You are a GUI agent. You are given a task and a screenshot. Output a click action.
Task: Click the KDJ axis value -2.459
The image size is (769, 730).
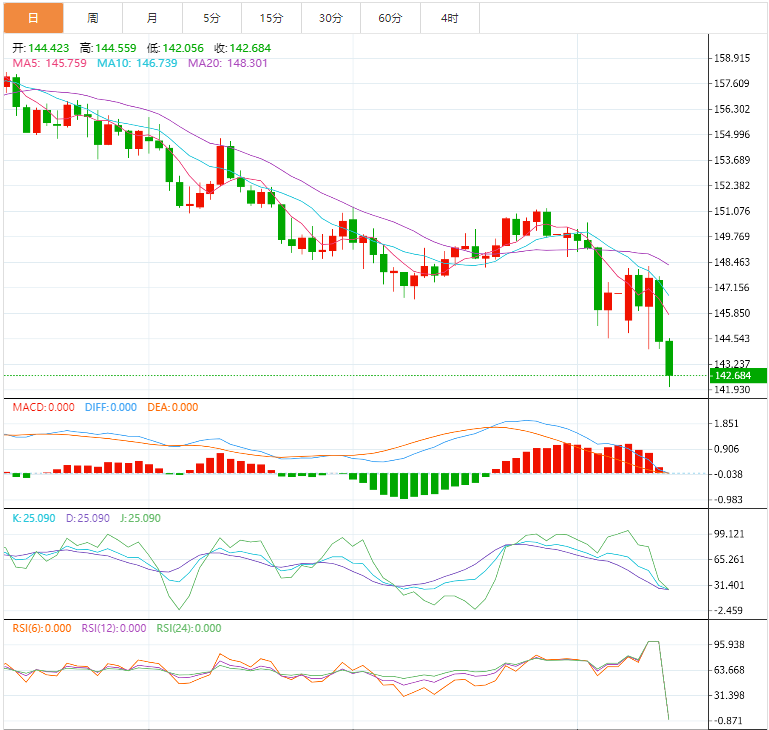[728, 610]
